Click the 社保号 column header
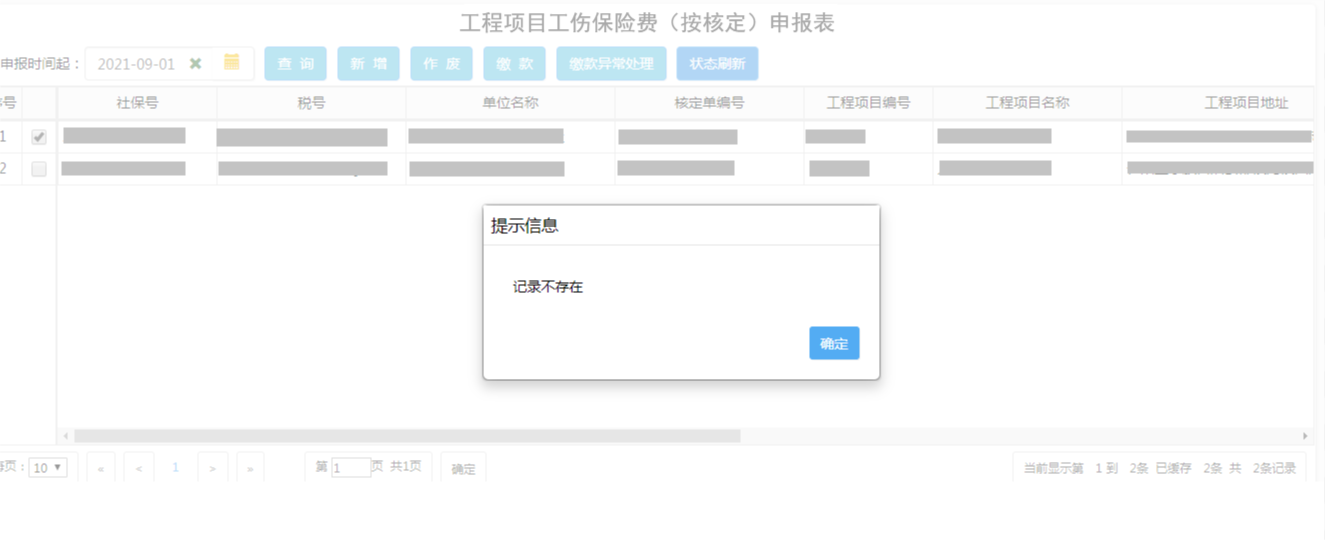1325x540 pixels. click(x=137, y=103)
